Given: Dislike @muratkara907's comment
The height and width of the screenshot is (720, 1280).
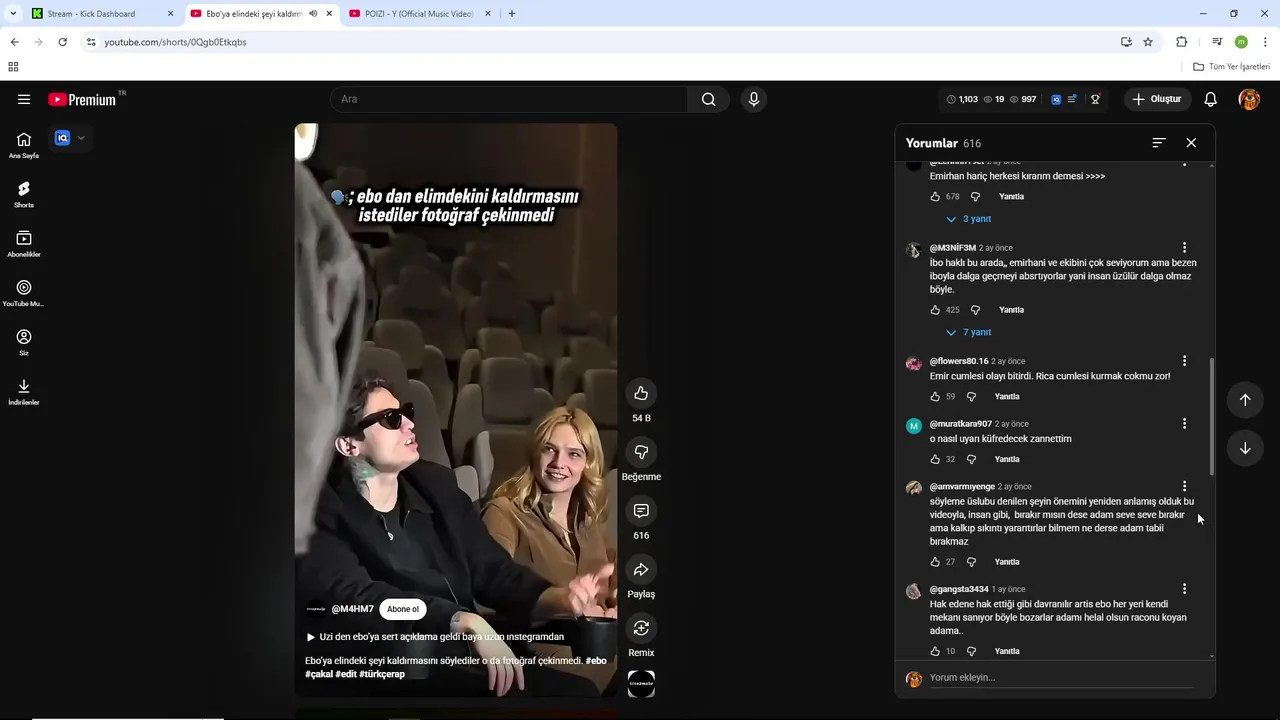Looking at the screenshot, I should coord(971,459).
